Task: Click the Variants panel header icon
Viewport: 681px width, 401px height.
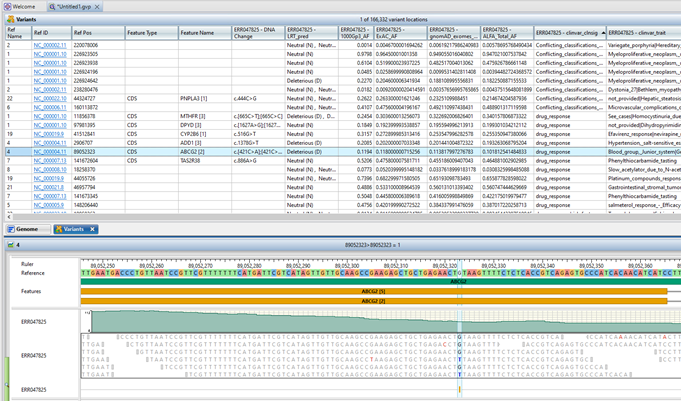Action: [9, 19]
